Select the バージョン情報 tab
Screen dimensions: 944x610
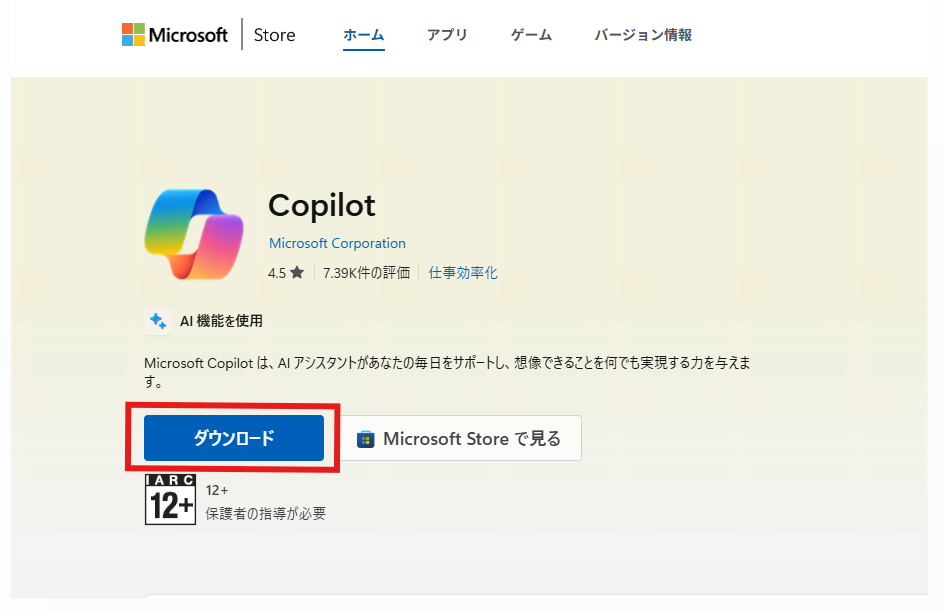pos(643,35)
